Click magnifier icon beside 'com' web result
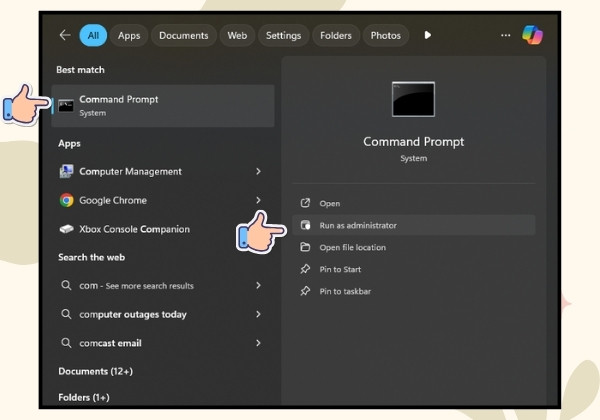 (x=66, y=285)
